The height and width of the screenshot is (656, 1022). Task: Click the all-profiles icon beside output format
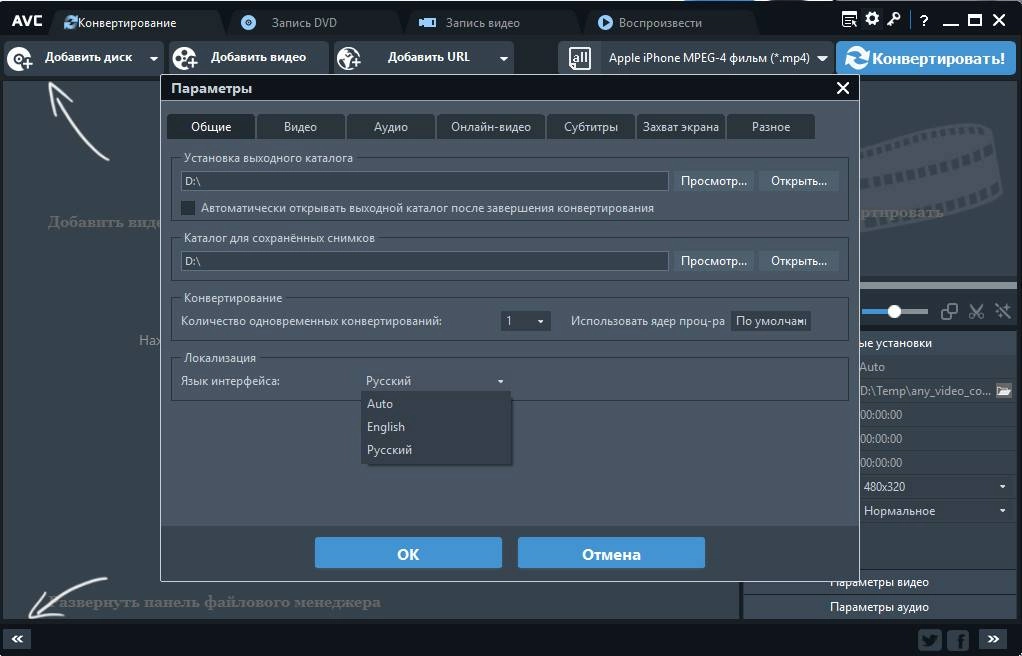tap(579, 58)
